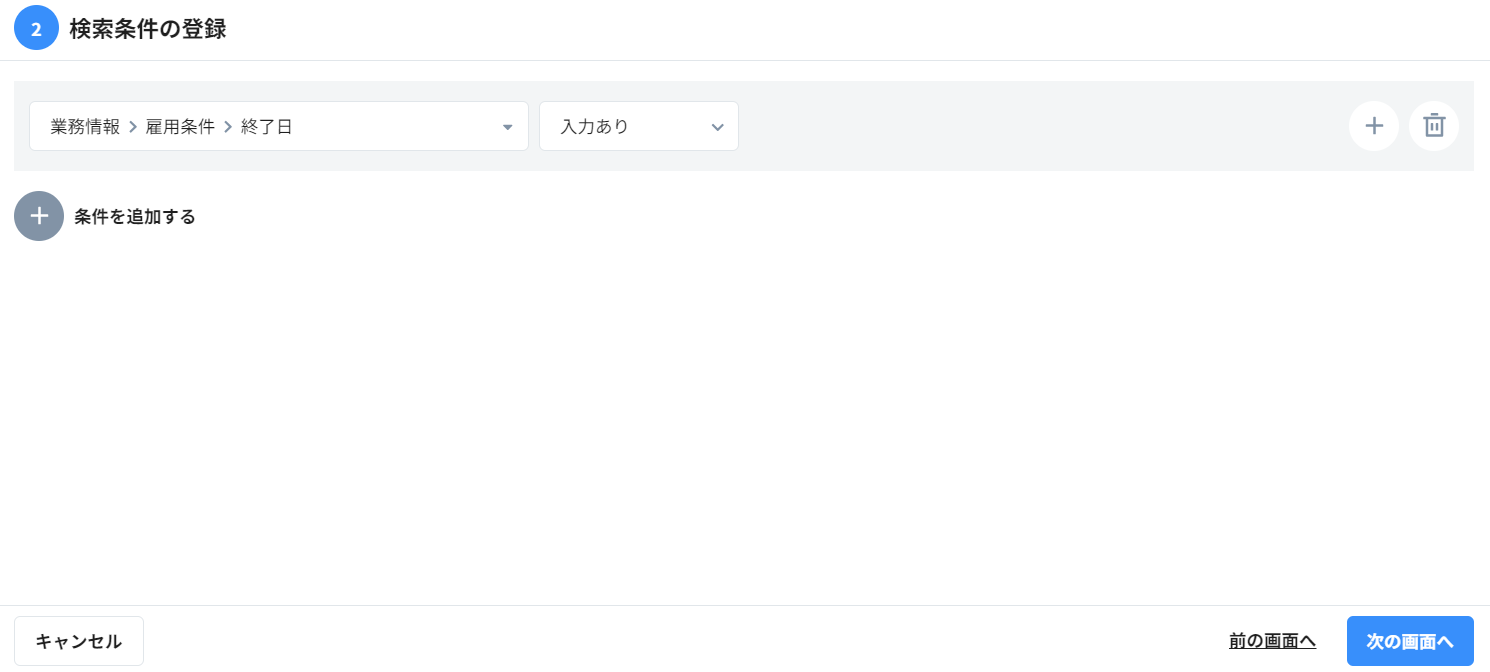The image size is (1490, 672).
Task: Click the 条件を追加する label
Action: tap(135, 216)
